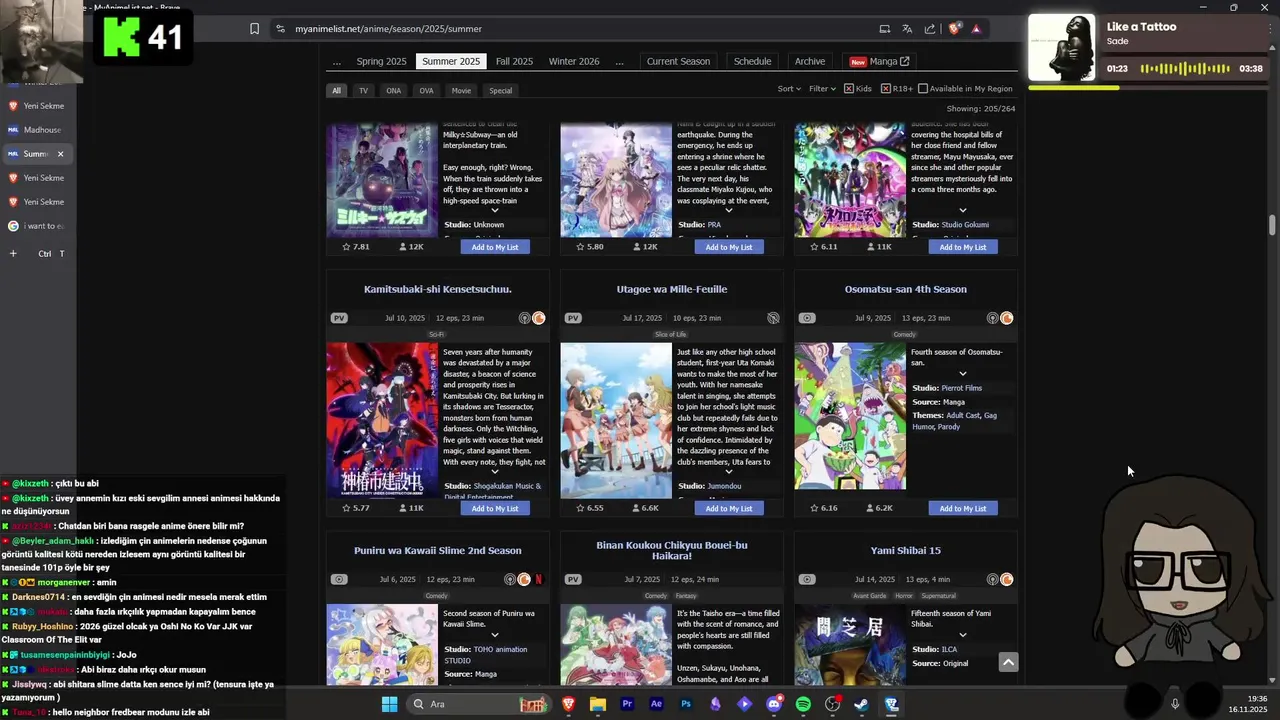This screenshot has width=1280, height=720.
Task: Show later seasons ellipsis after Winter 2026
Action: click(x=619, y=62)
